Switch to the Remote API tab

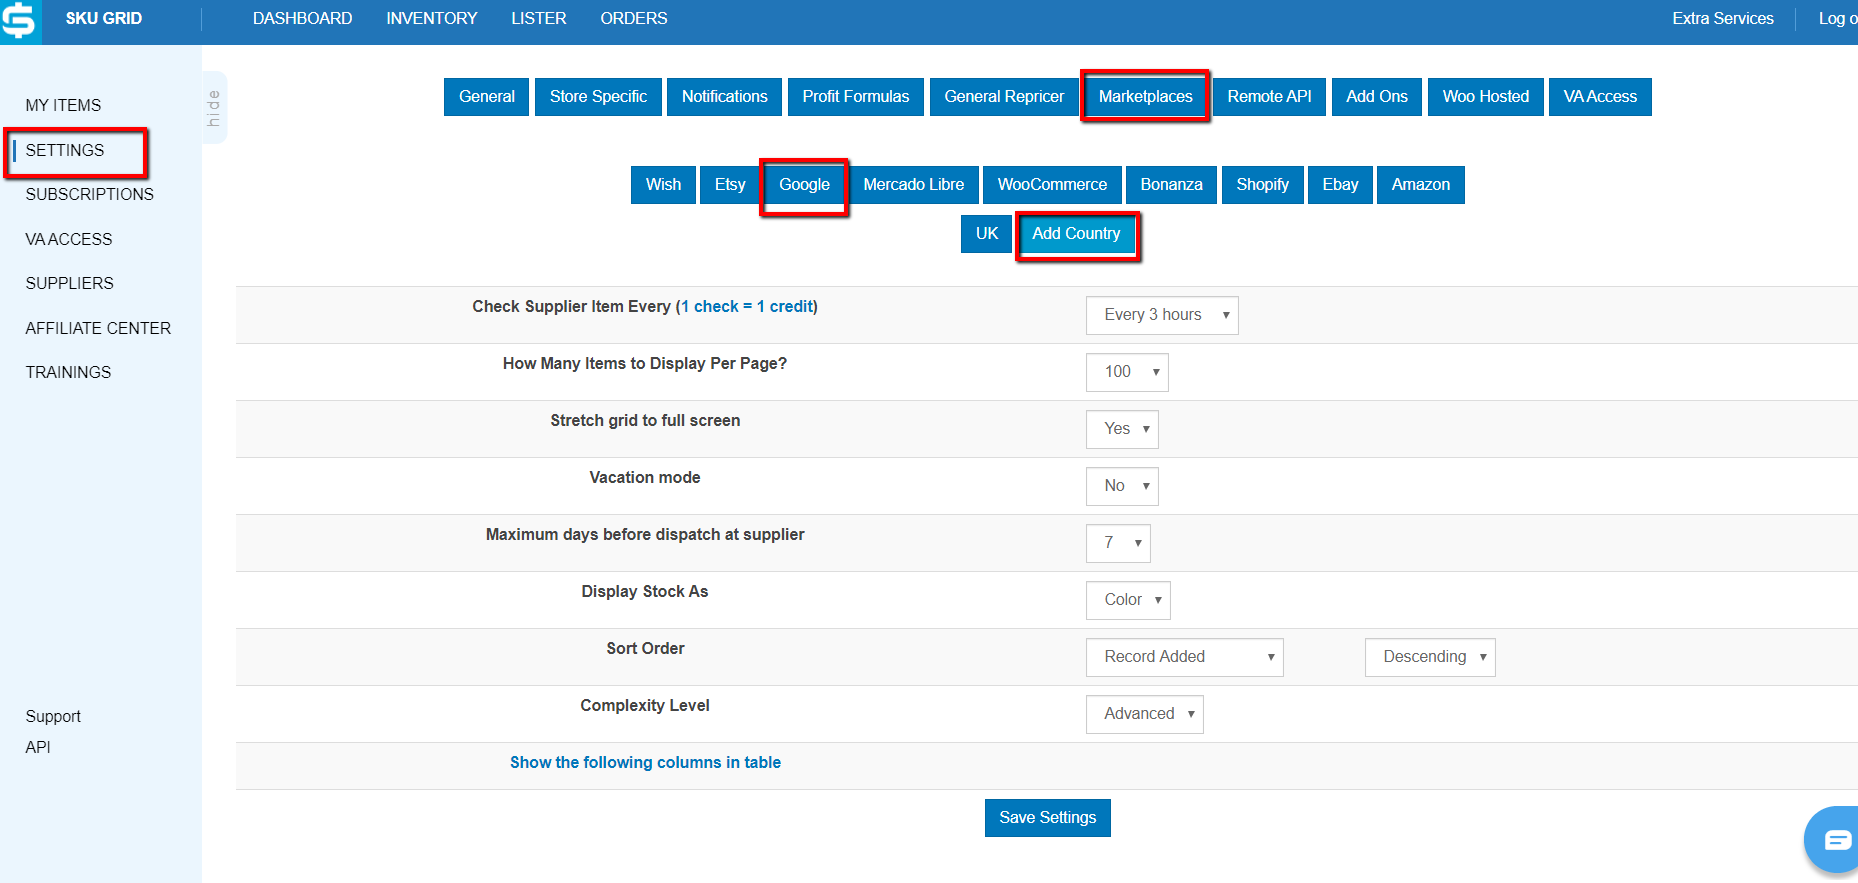pyautogui.click(x=1270, y=97)
